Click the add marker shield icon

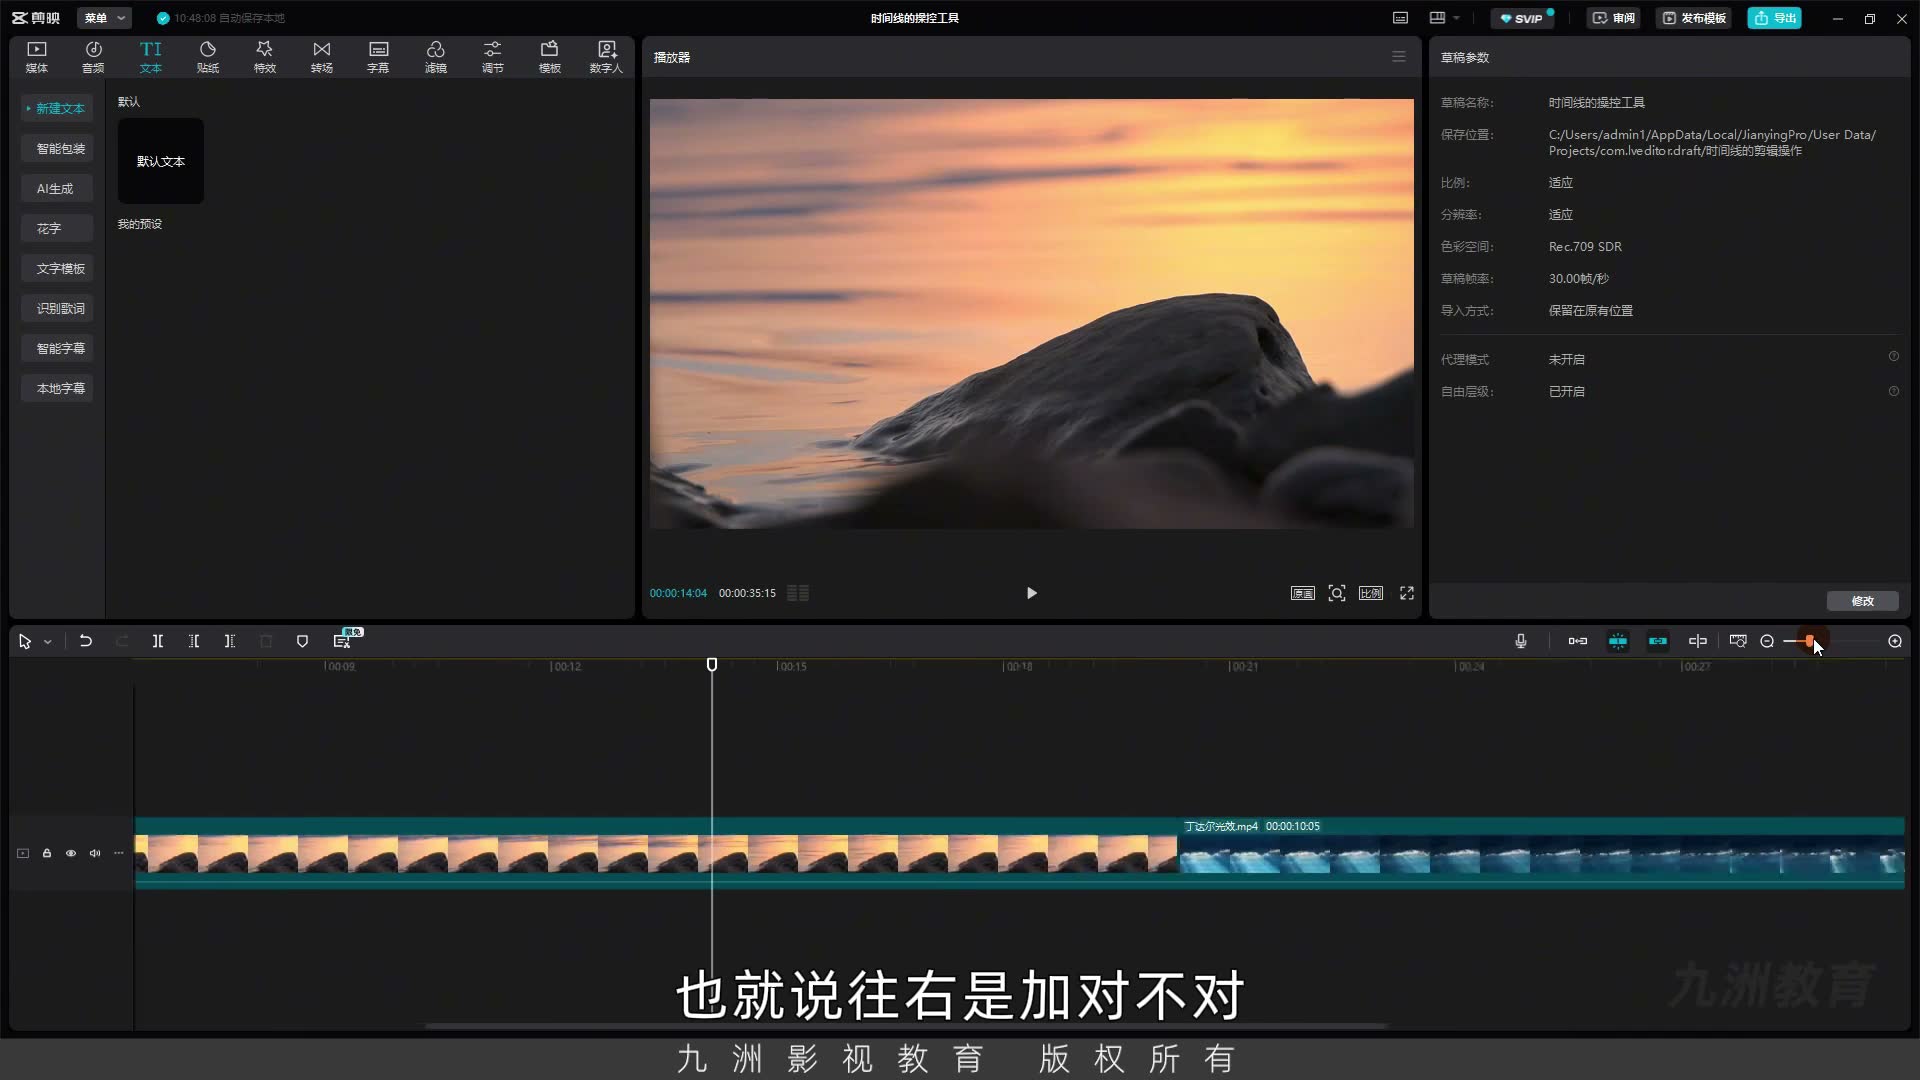coord(302,641)
